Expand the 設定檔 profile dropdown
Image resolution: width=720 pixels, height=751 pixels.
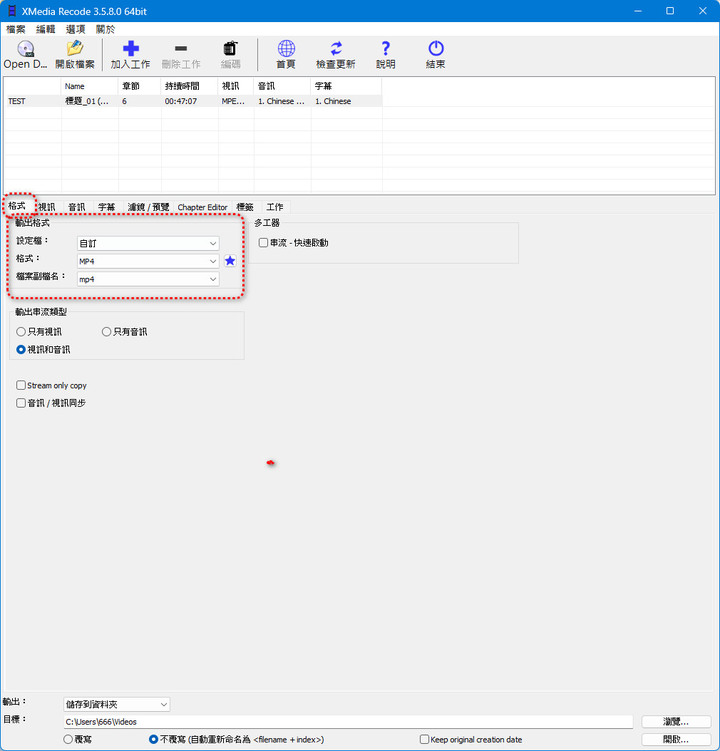pos(148,243)
